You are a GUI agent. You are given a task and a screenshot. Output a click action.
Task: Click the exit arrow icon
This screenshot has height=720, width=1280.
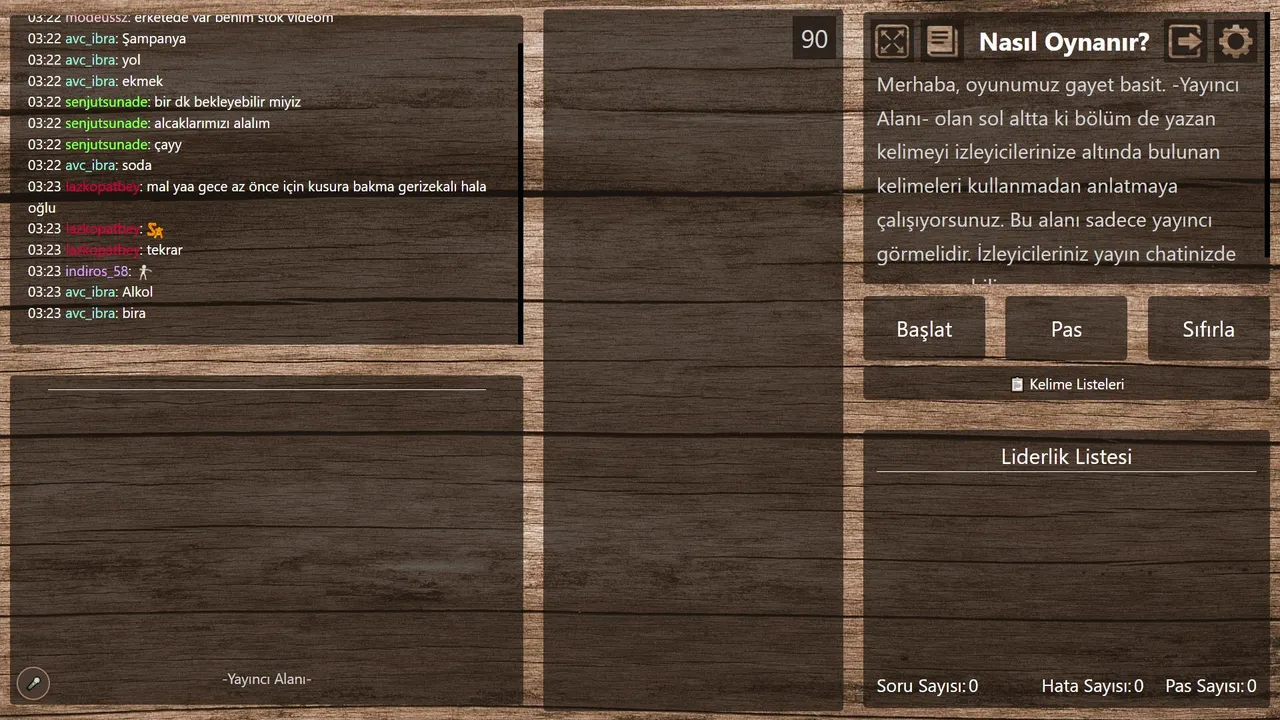tap(1185, 41)
